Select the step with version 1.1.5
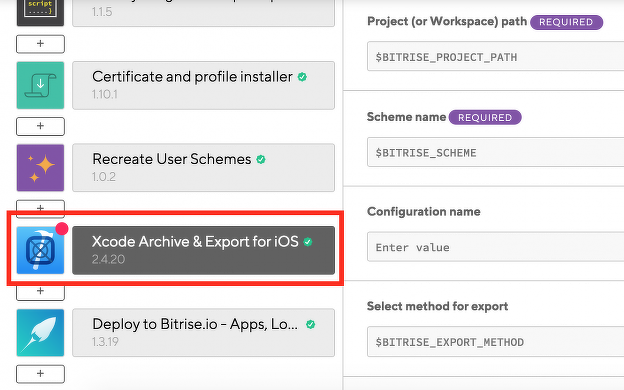624x390 pixels. pyautogui.click(x=203, y=13)
